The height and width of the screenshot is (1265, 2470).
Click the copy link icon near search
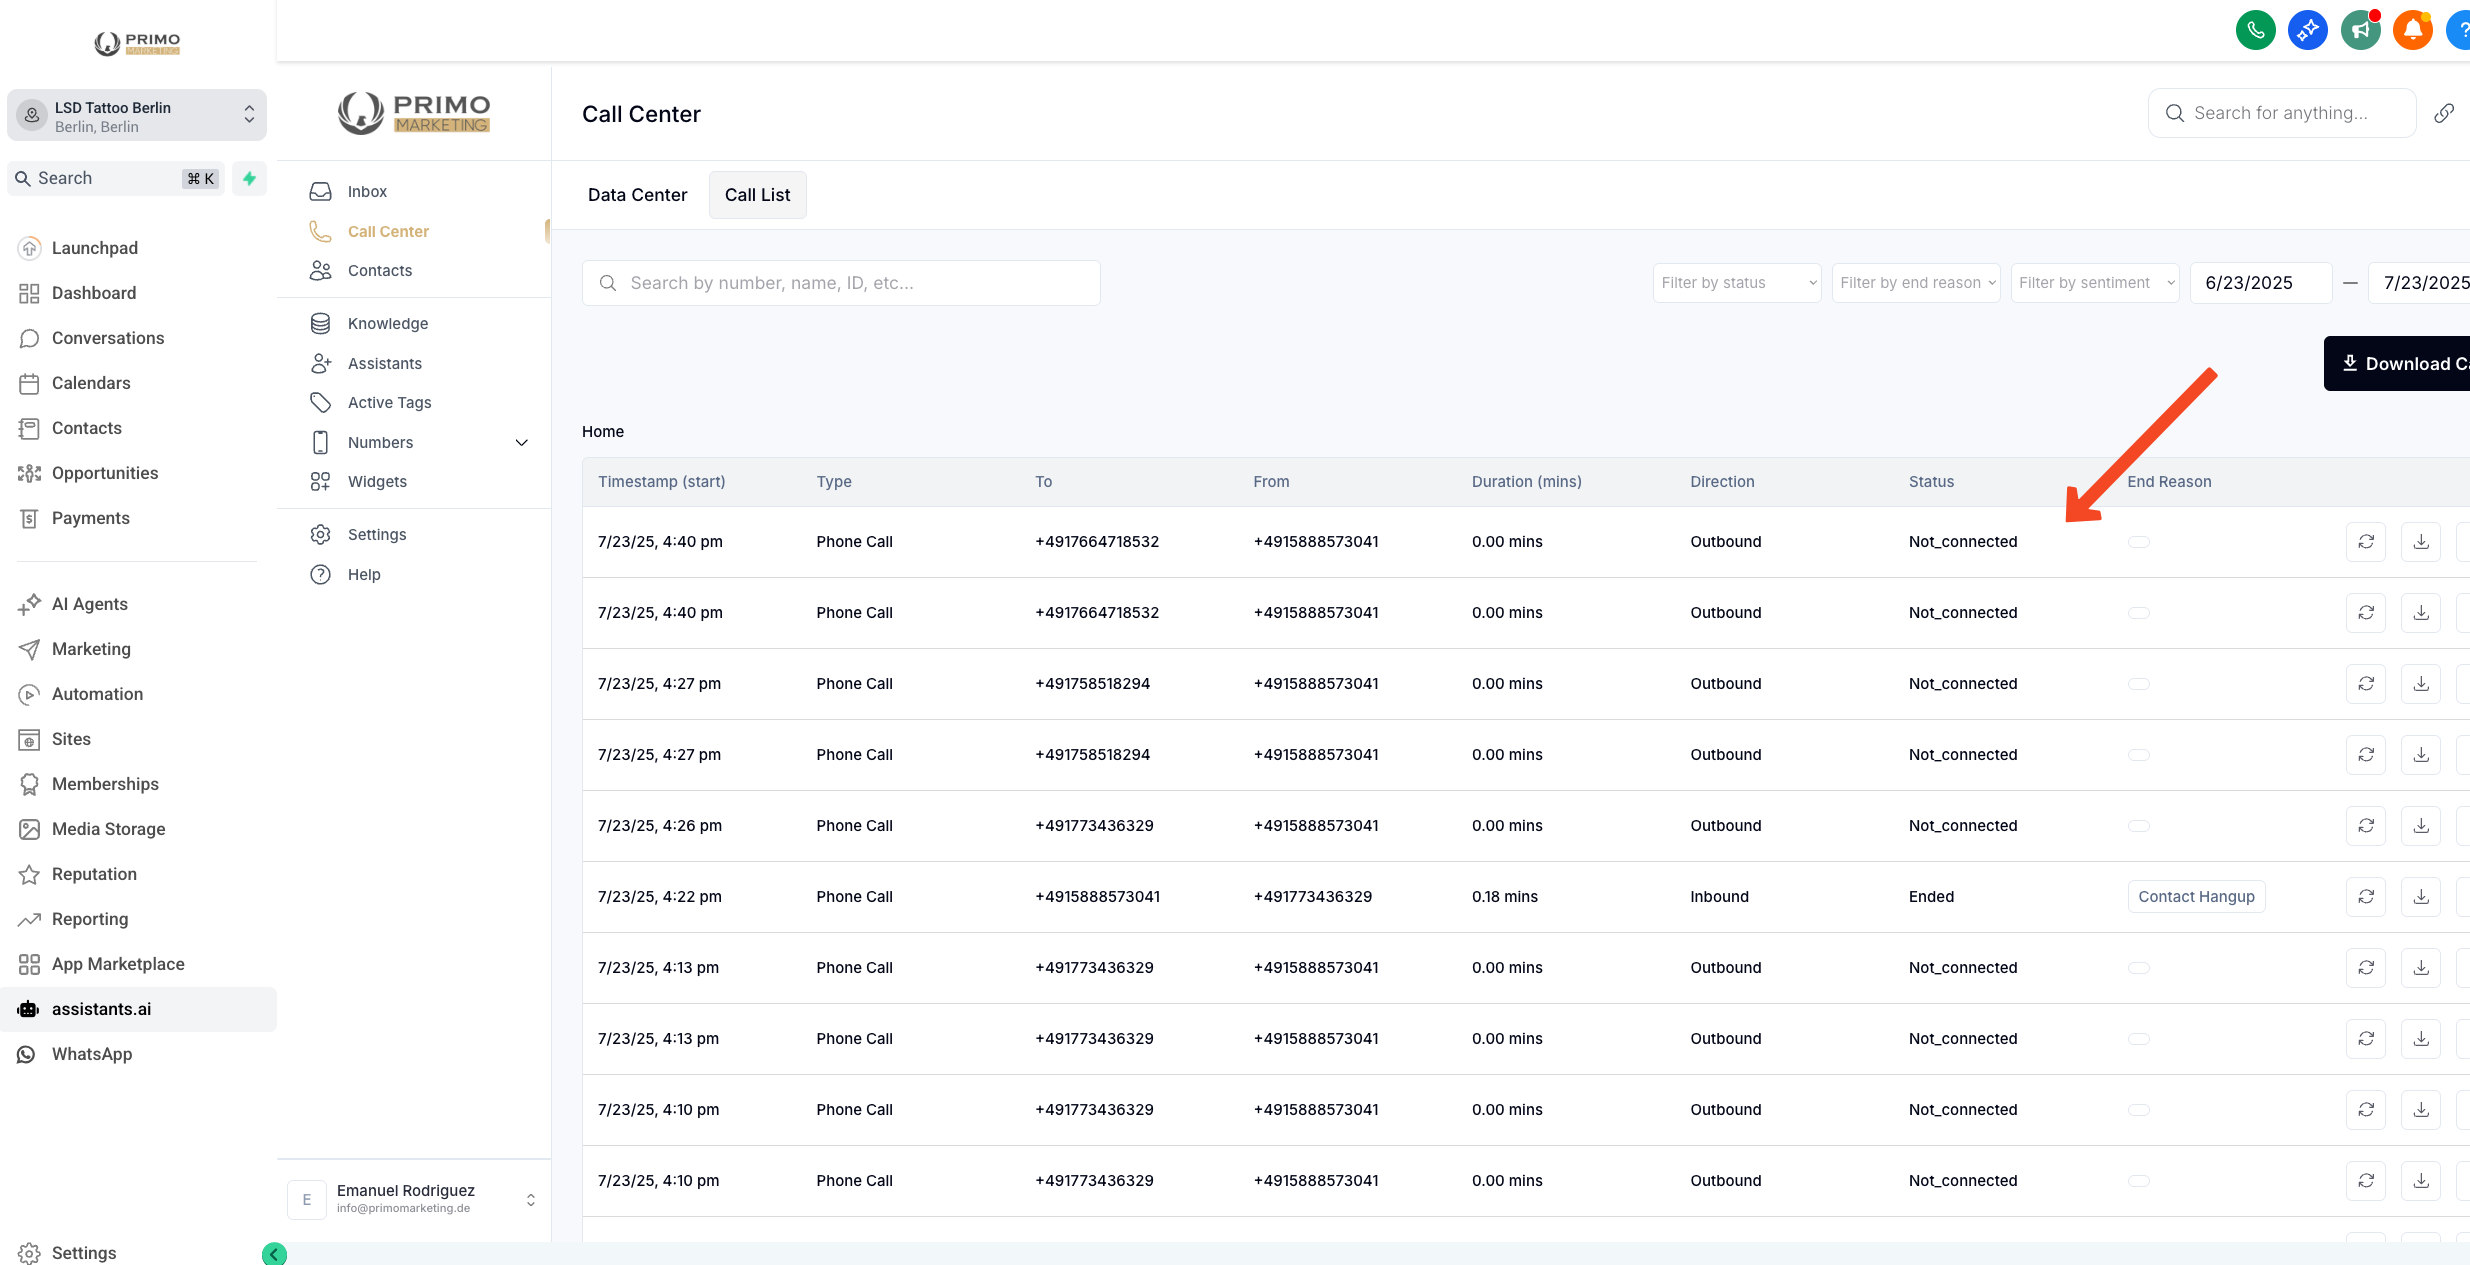(x=2443, y=114)
